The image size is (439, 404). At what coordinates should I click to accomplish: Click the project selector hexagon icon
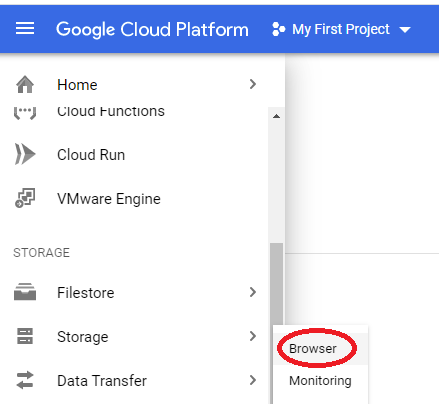278,29
